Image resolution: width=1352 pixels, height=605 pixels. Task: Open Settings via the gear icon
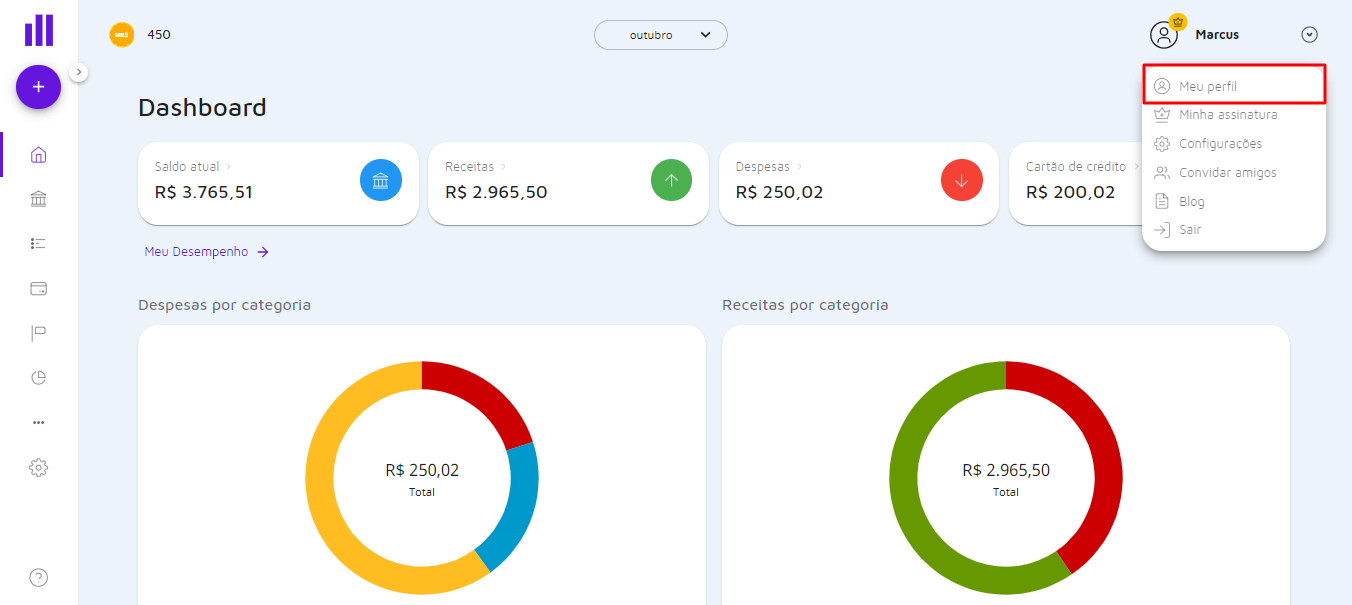(x=38, y=467)
